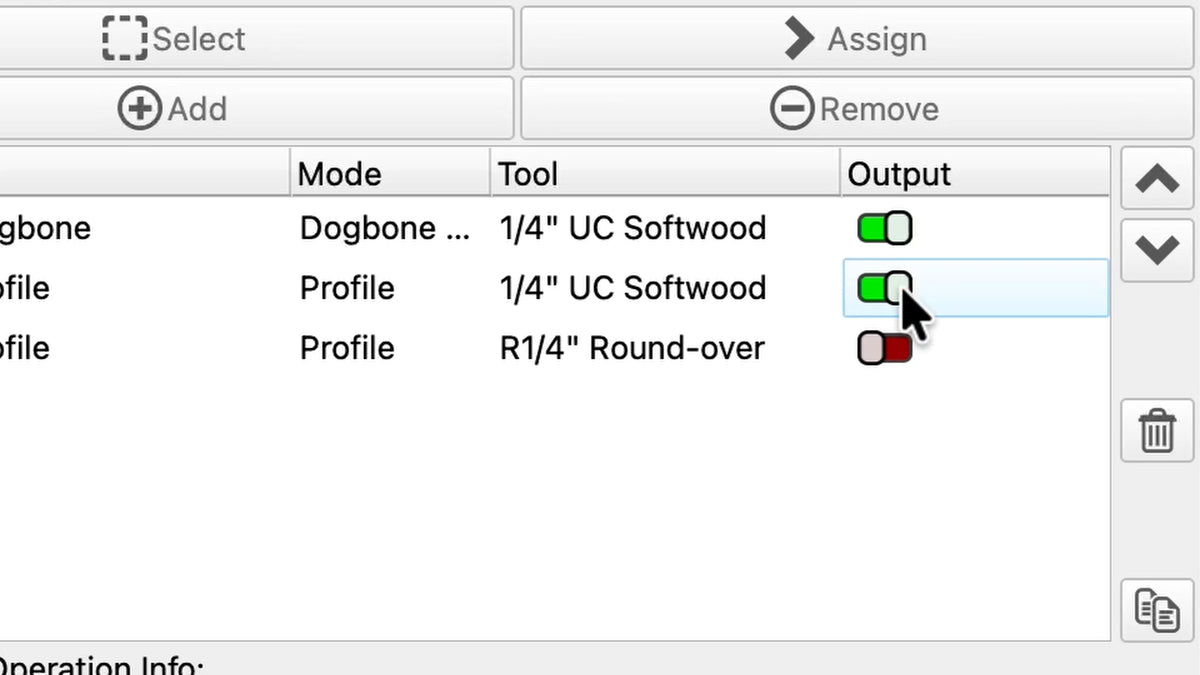The width and height of the screenshot is (1200, 675).
Task: Click the duplicate operation copy icon
Action: click(x=1157, y=610)
